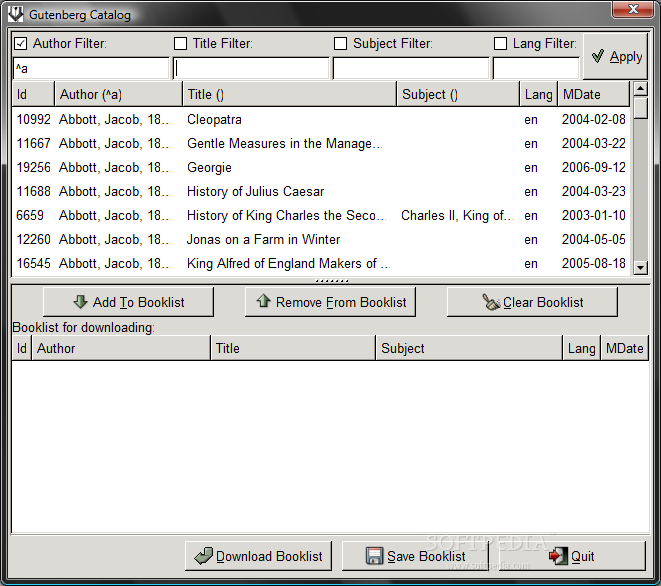Focus the Subject Filter text field

pyautogui.click(x=411, y=68)
